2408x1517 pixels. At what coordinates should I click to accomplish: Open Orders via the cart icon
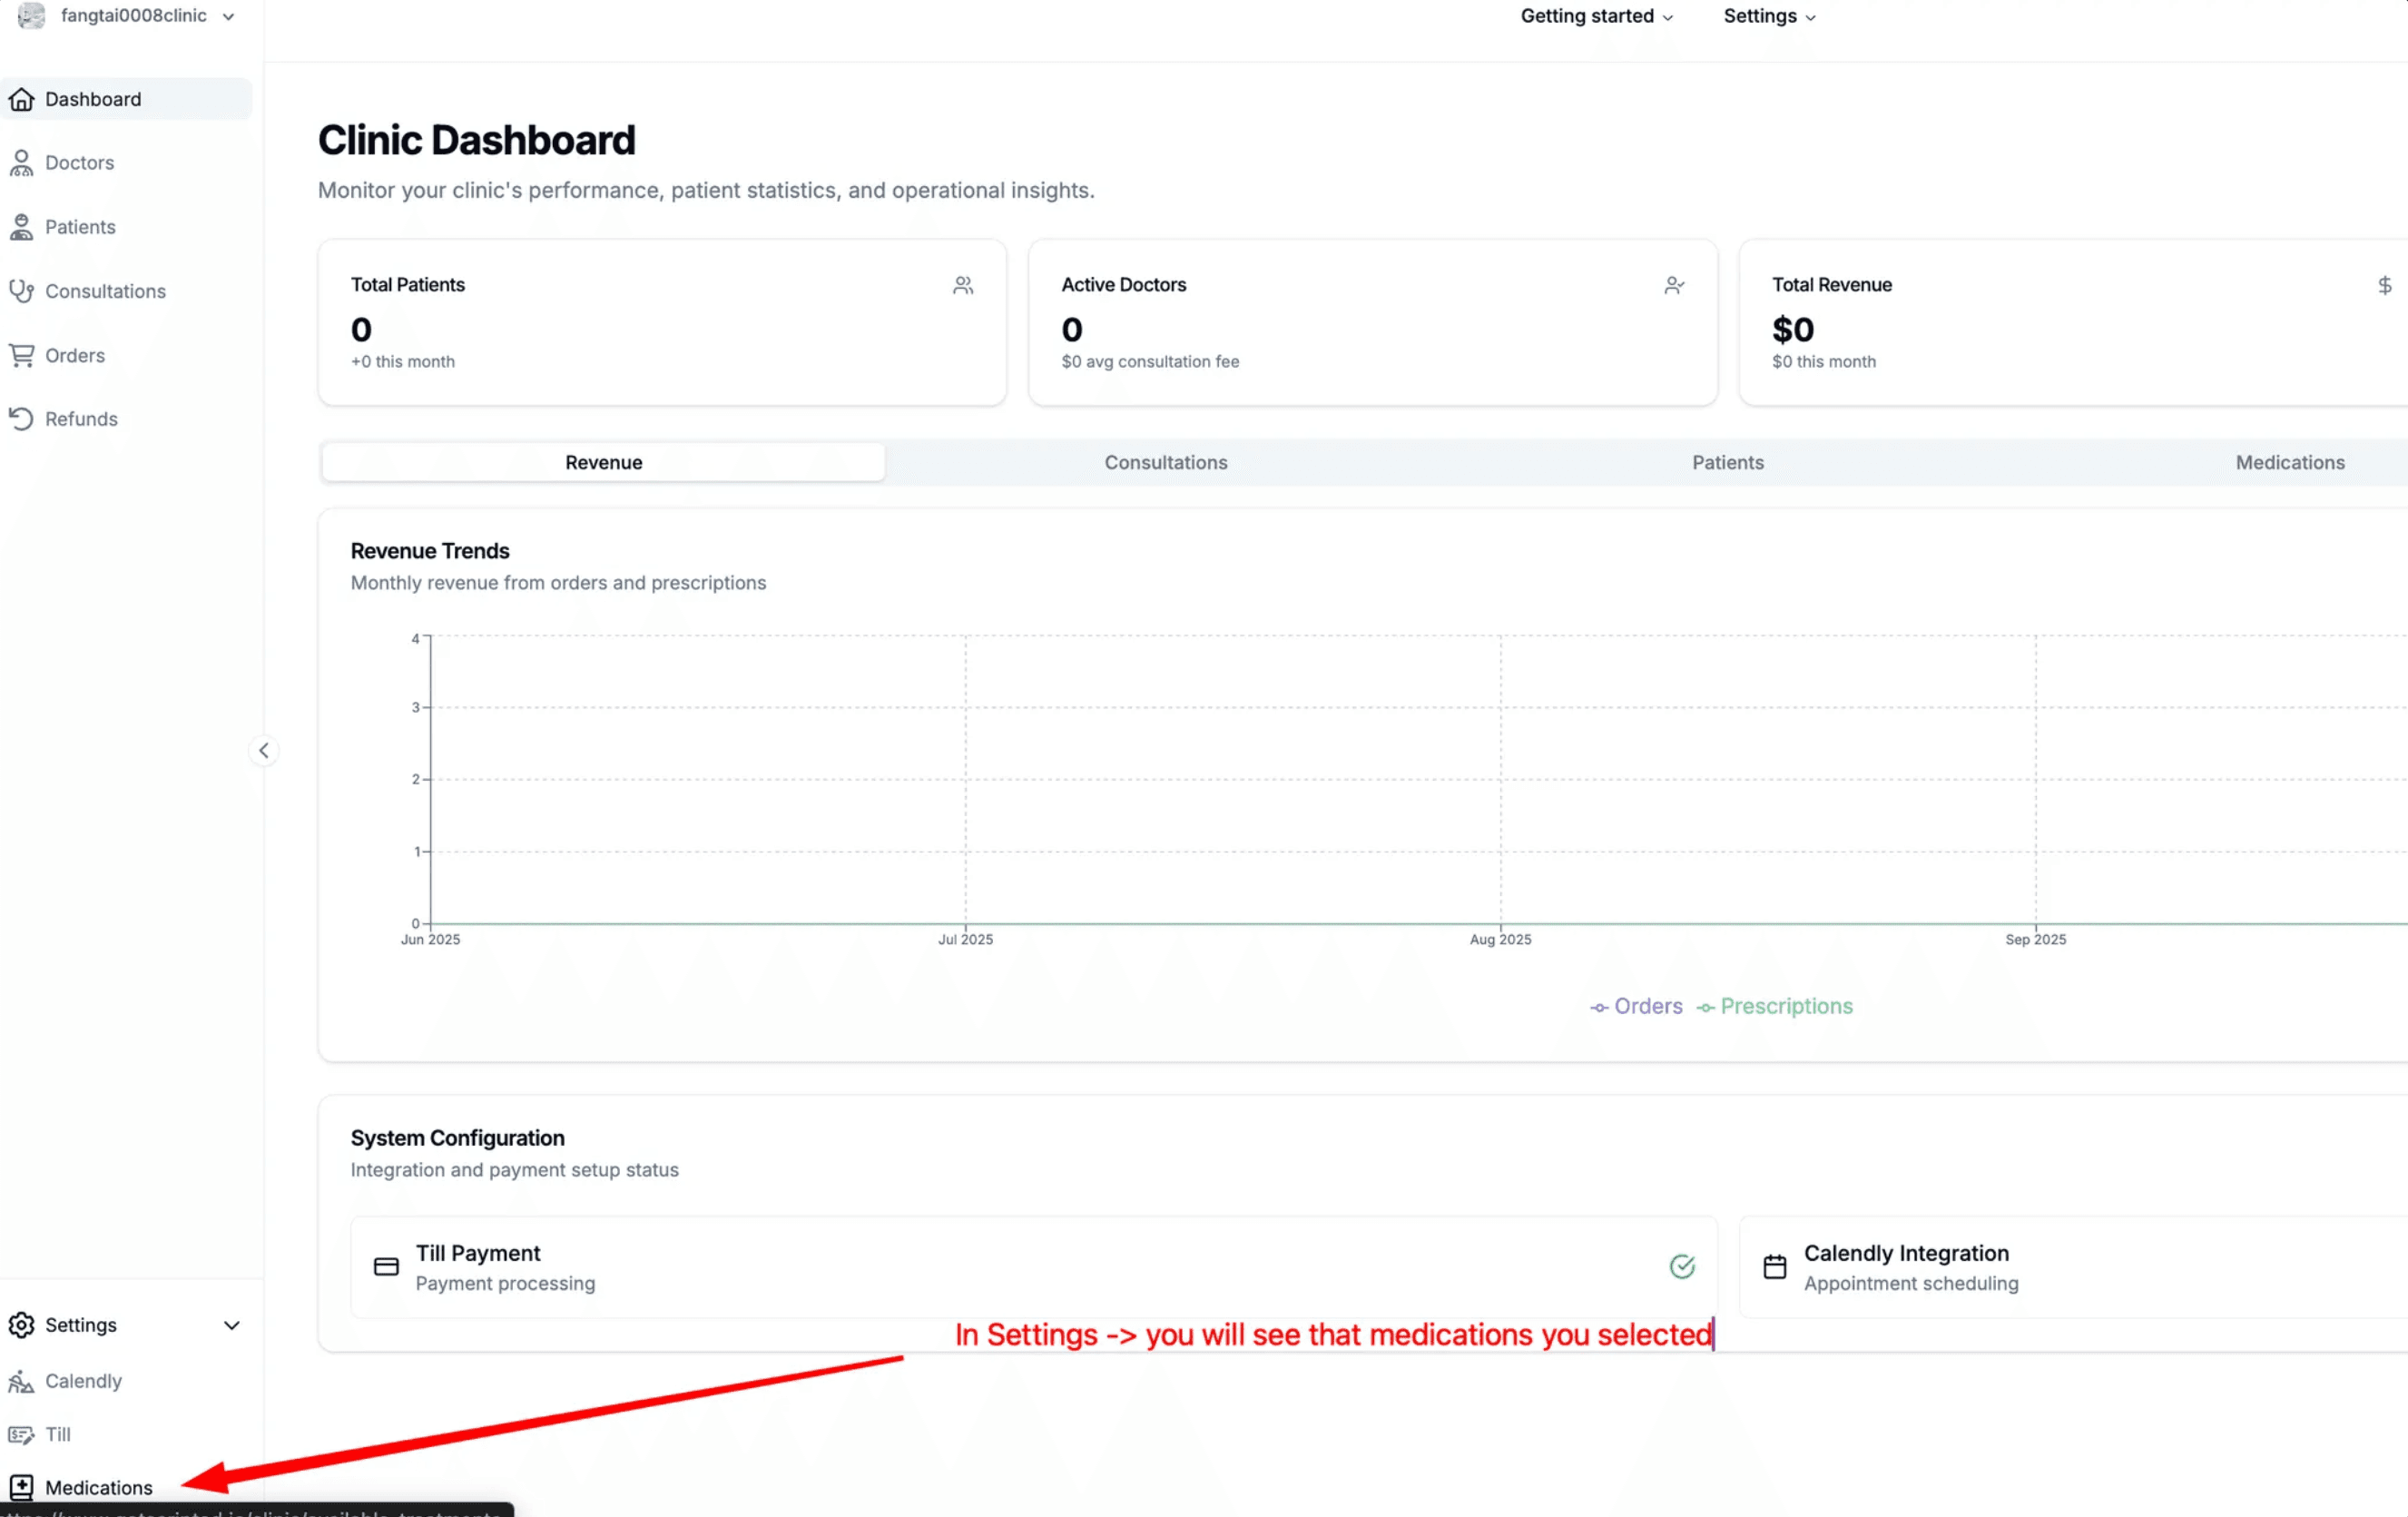click(x=21, y=355)
